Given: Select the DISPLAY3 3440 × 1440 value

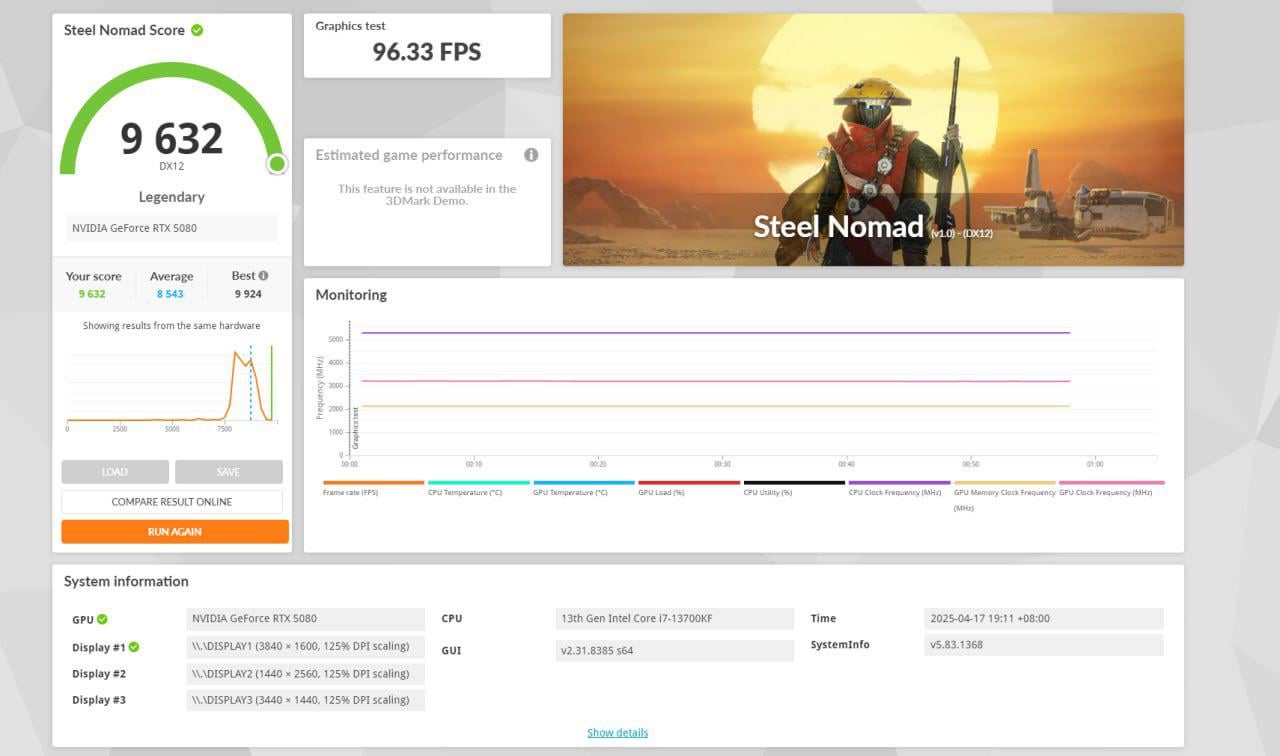Looking at the screenshot, I should click(305, 700).
